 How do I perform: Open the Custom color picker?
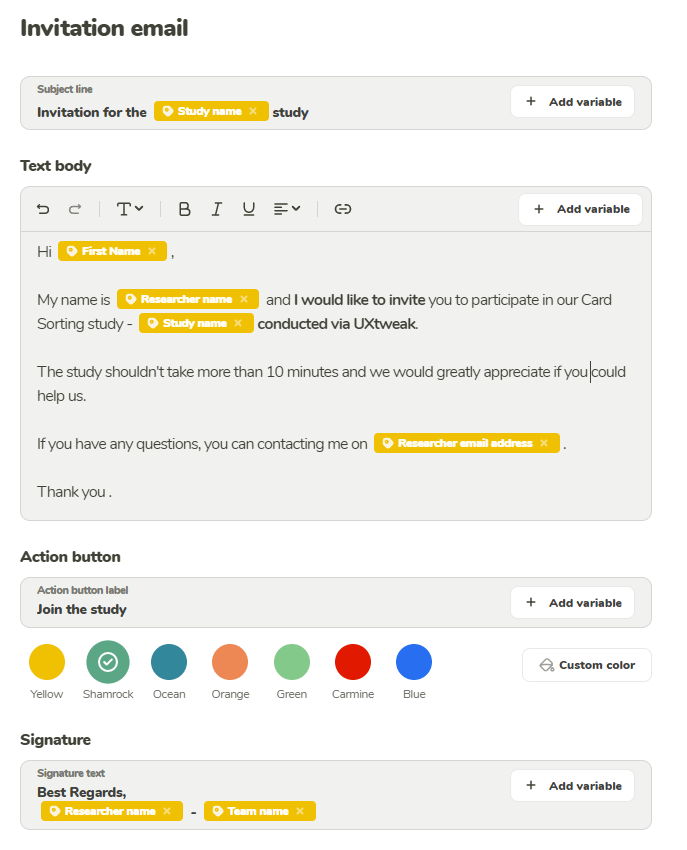click(x=586, y=665)
